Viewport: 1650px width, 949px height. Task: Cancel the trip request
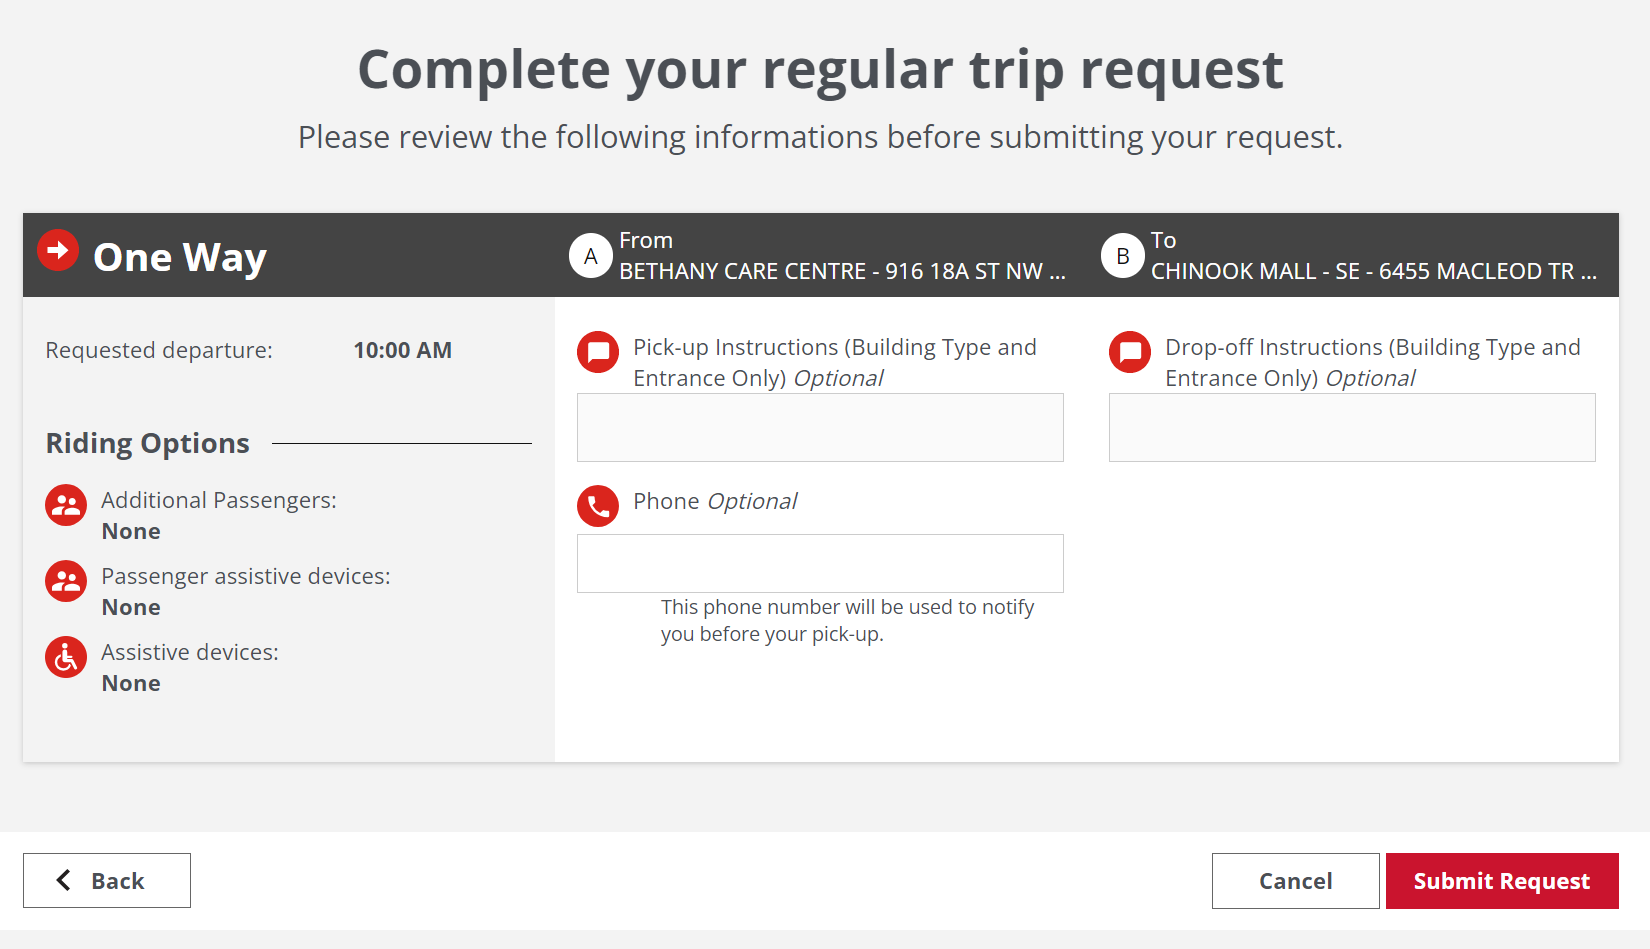pyautogui.click(x=1295, y=881)
